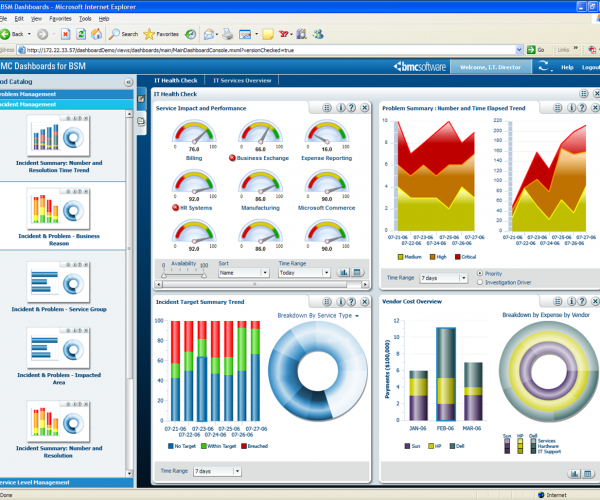Click the Within Target legend swatch
The image size is (600, 500).
tap(204, 446)
